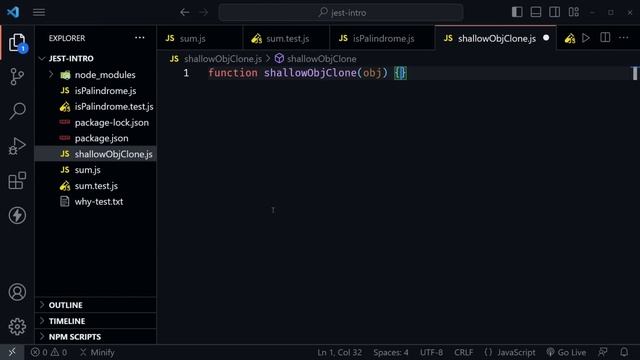Expand the TIMELINE section
The height and width of the screenshot is (360, 640).
[x=96, y=321]
